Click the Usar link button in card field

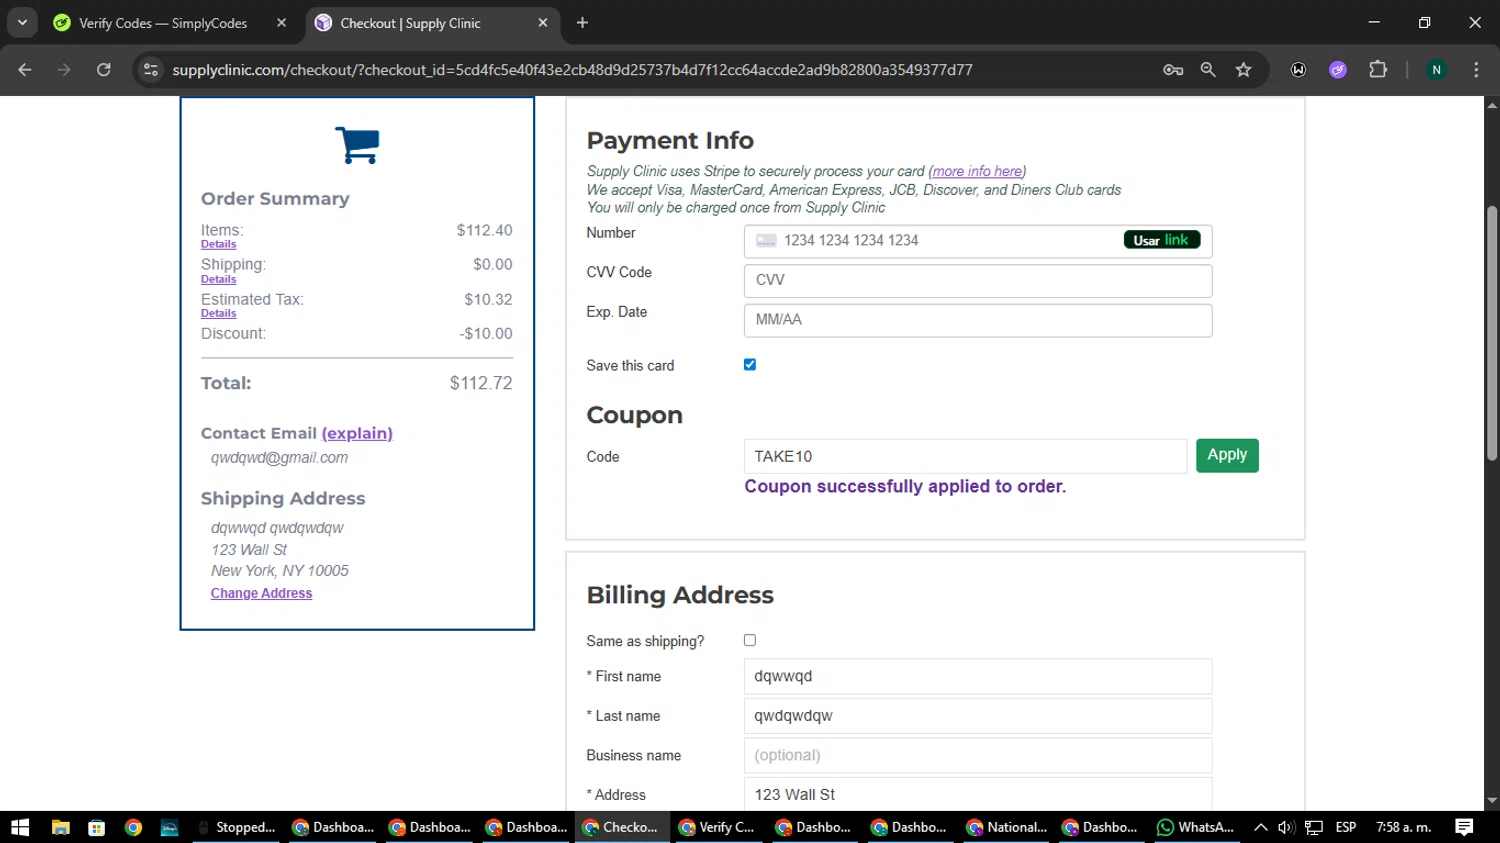[x=1162, y=240]
